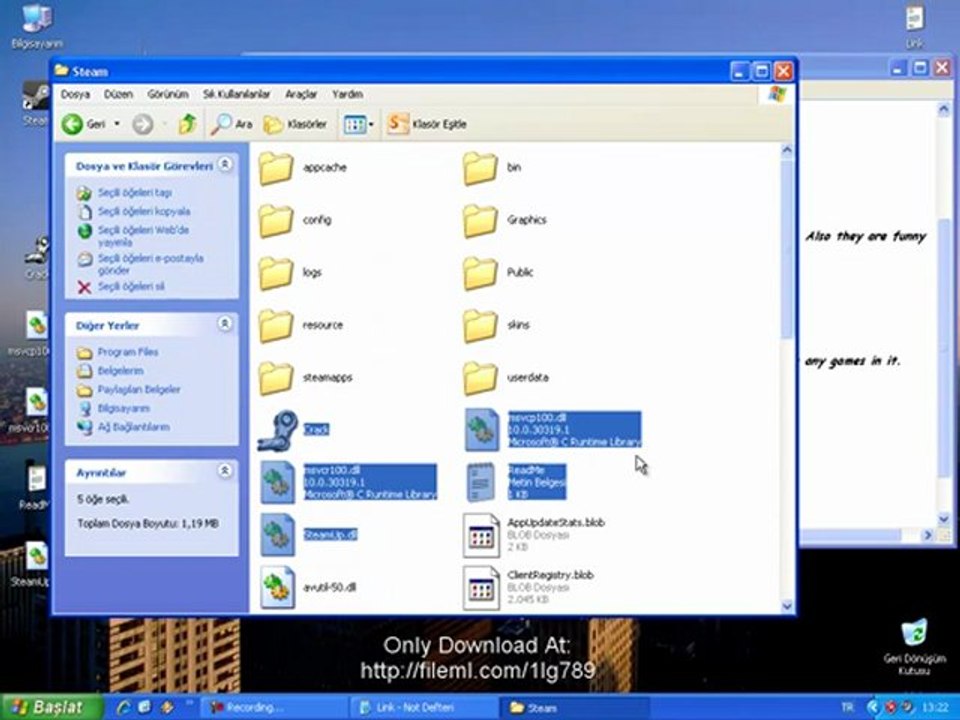This screenshot has height=720, width=960.
Task: Collapse the Ayrıntılar details panel
Action: pyautogui.click(x=225, y=471)
